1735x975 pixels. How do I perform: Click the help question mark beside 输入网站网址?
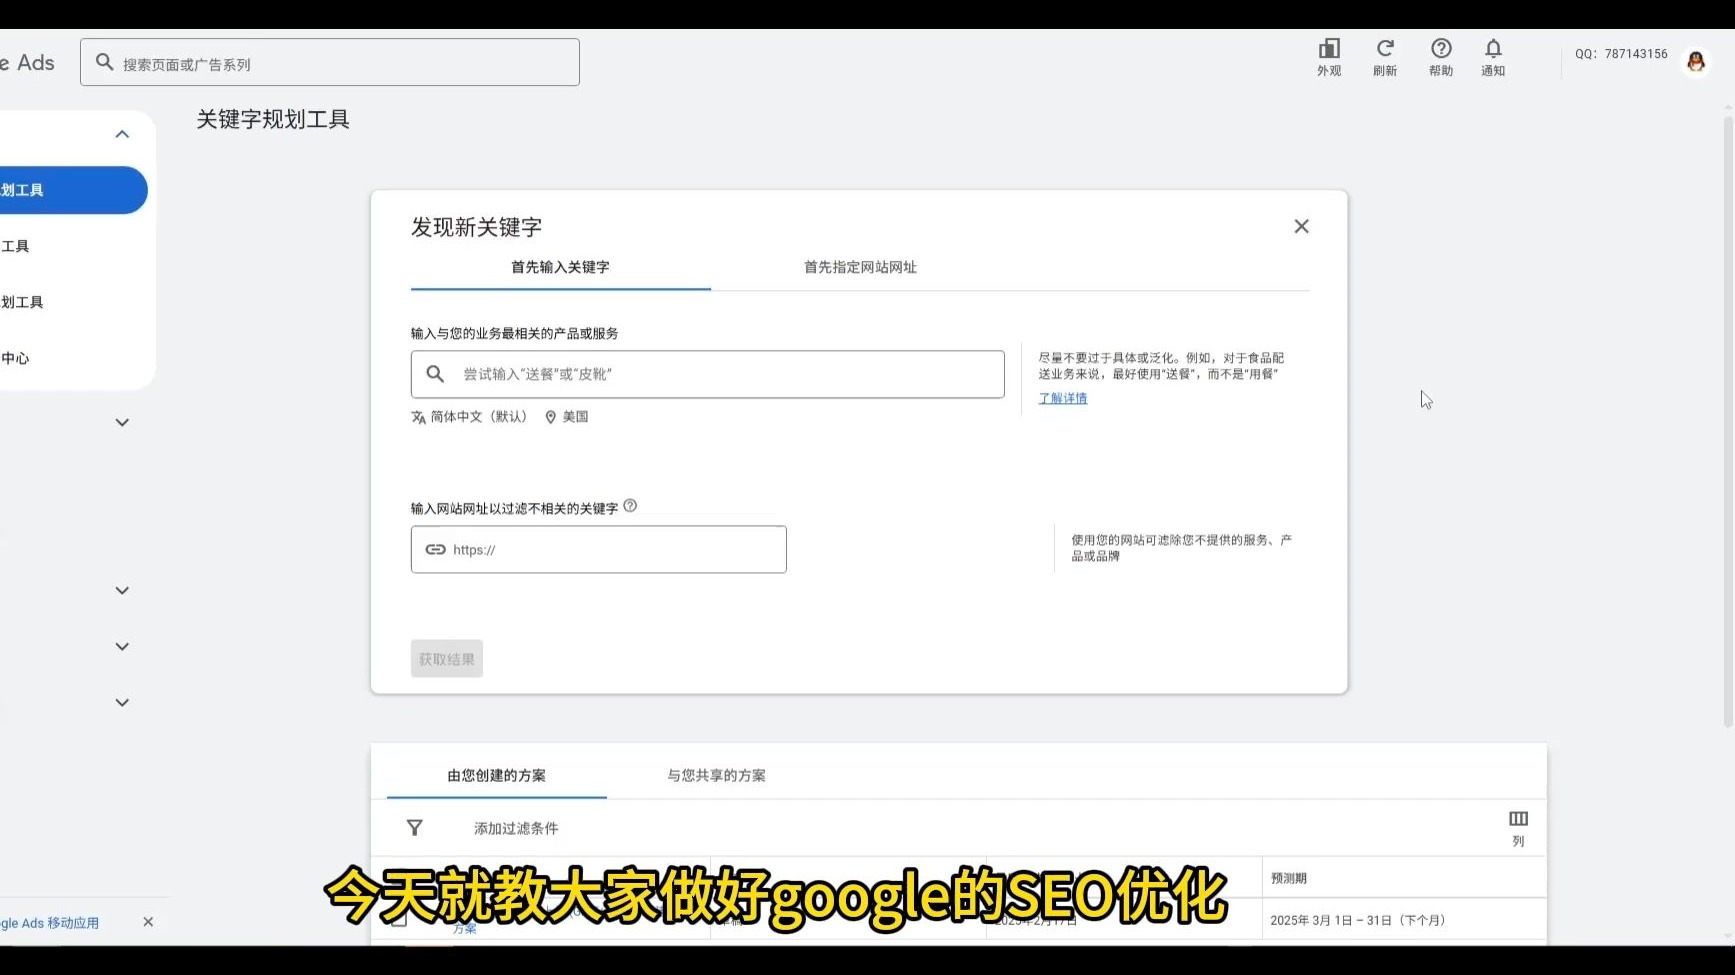pyautogui.click(x=630, y=506)
